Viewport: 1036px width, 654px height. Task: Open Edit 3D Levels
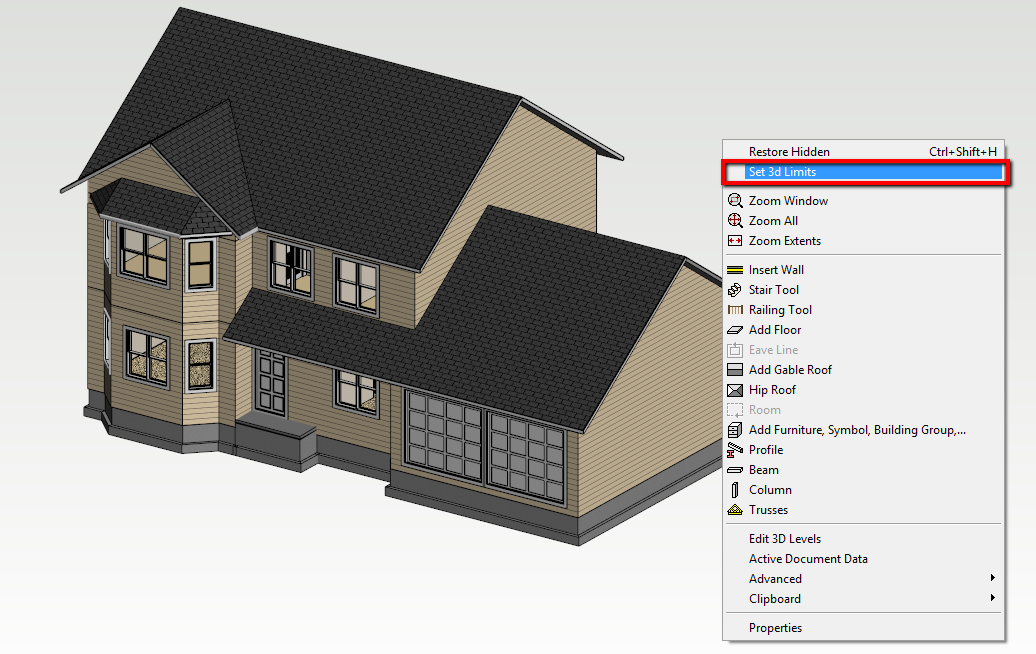pos(784,539)
